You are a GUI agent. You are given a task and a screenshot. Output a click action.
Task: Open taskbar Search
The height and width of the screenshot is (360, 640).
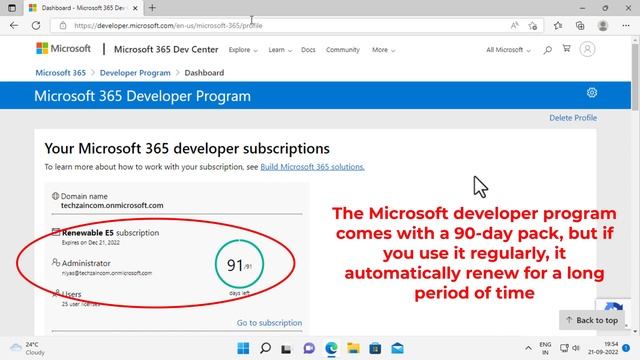point(265,348)
